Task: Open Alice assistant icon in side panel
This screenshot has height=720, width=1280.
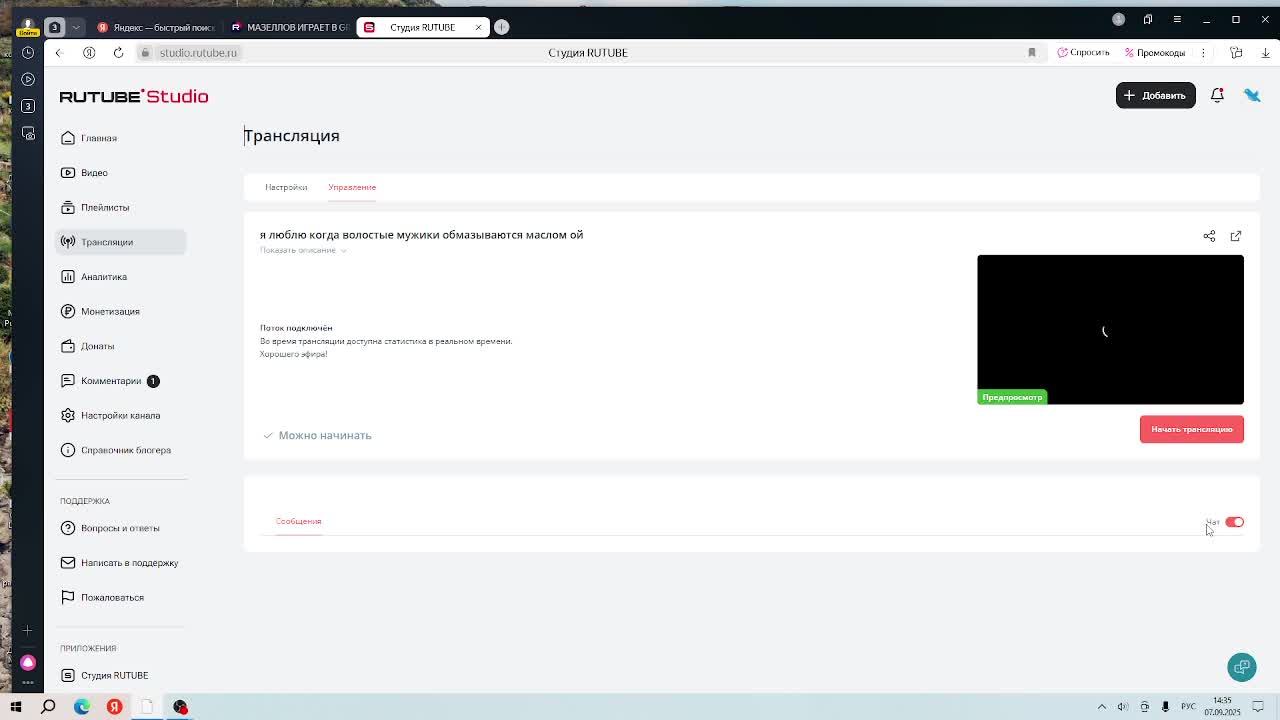Action: point(28,662)
